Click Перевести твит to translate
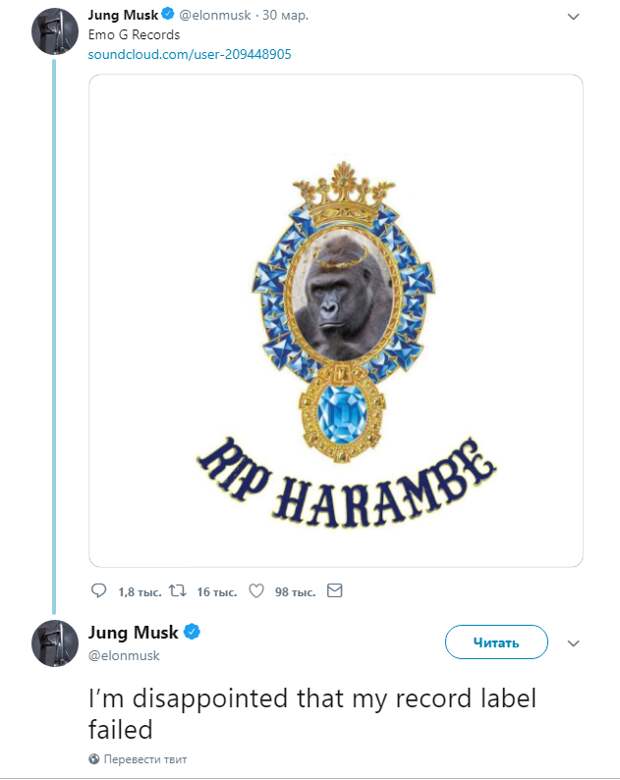 pos(145,759)
